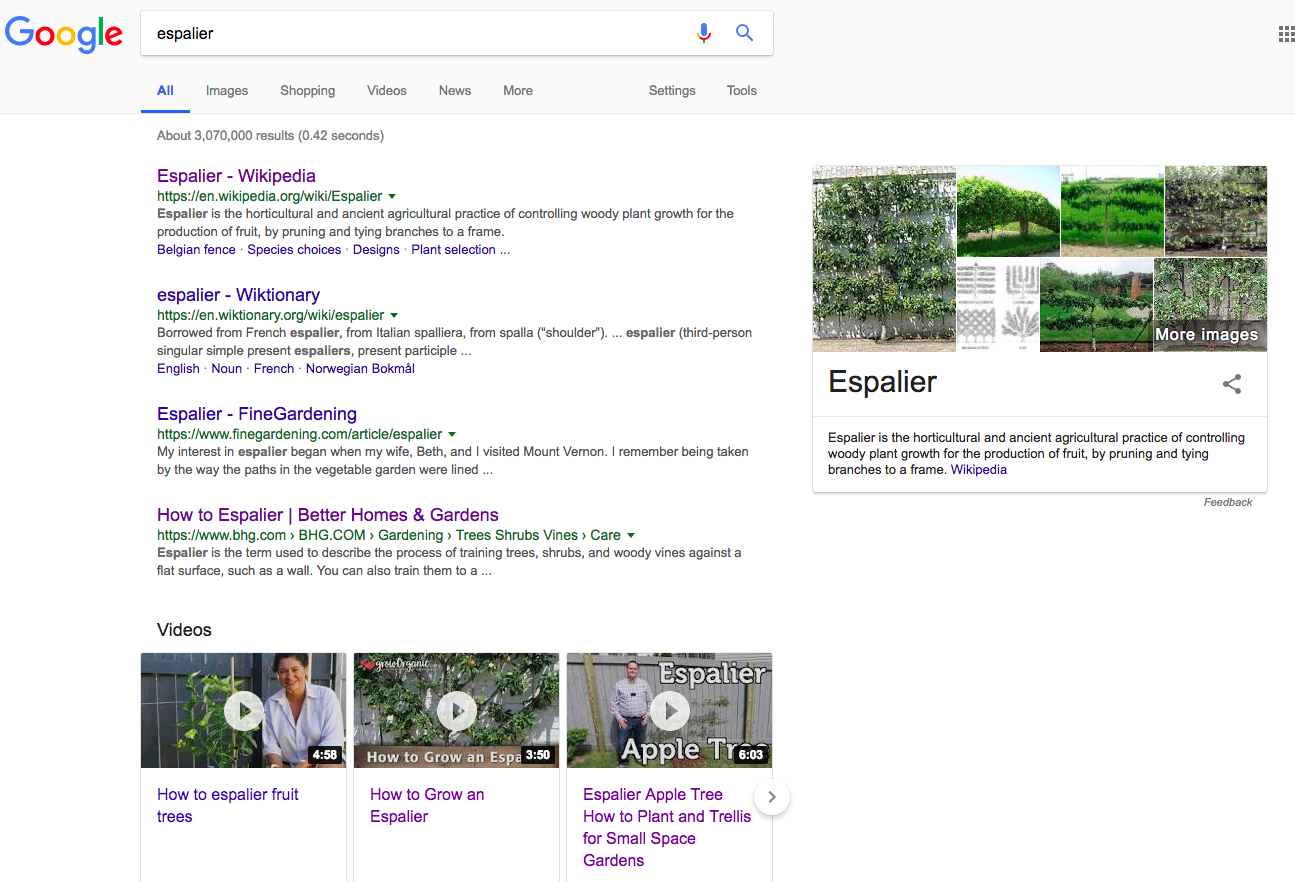
Task: Click the Google logo
Action: (64, 34)
